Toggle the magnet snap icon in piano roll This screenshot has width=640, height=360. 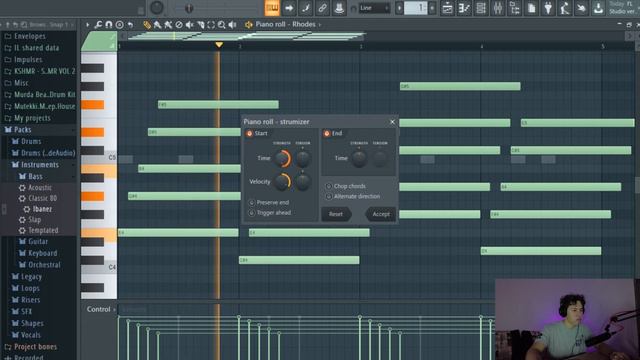(x=109, y=25)
